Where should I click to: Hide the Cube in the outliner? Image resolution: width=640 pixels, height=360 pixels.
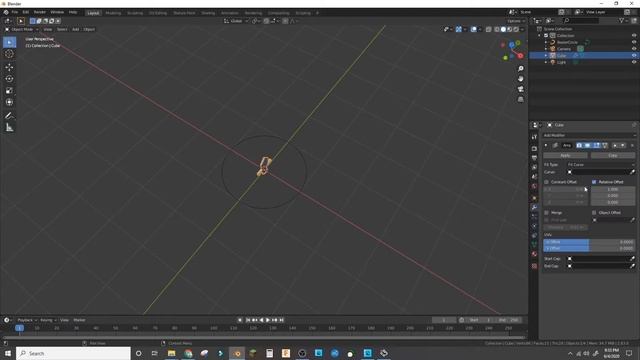click(634, 56)
